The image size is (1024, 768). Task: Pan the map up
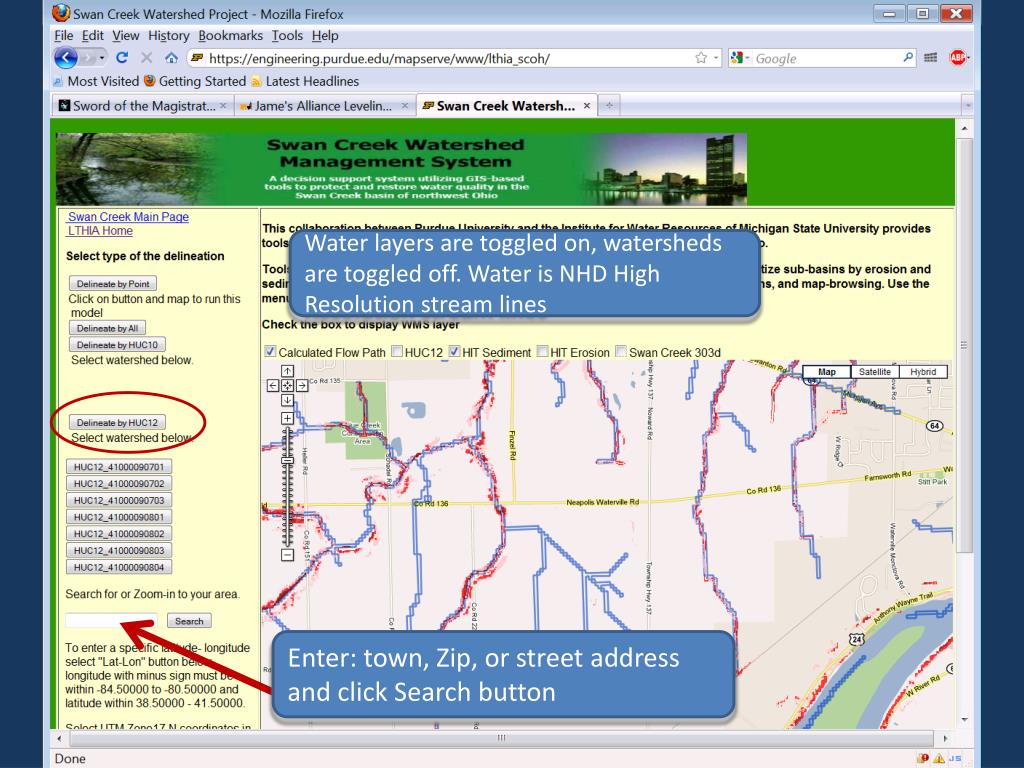click(x=287, y=371)
